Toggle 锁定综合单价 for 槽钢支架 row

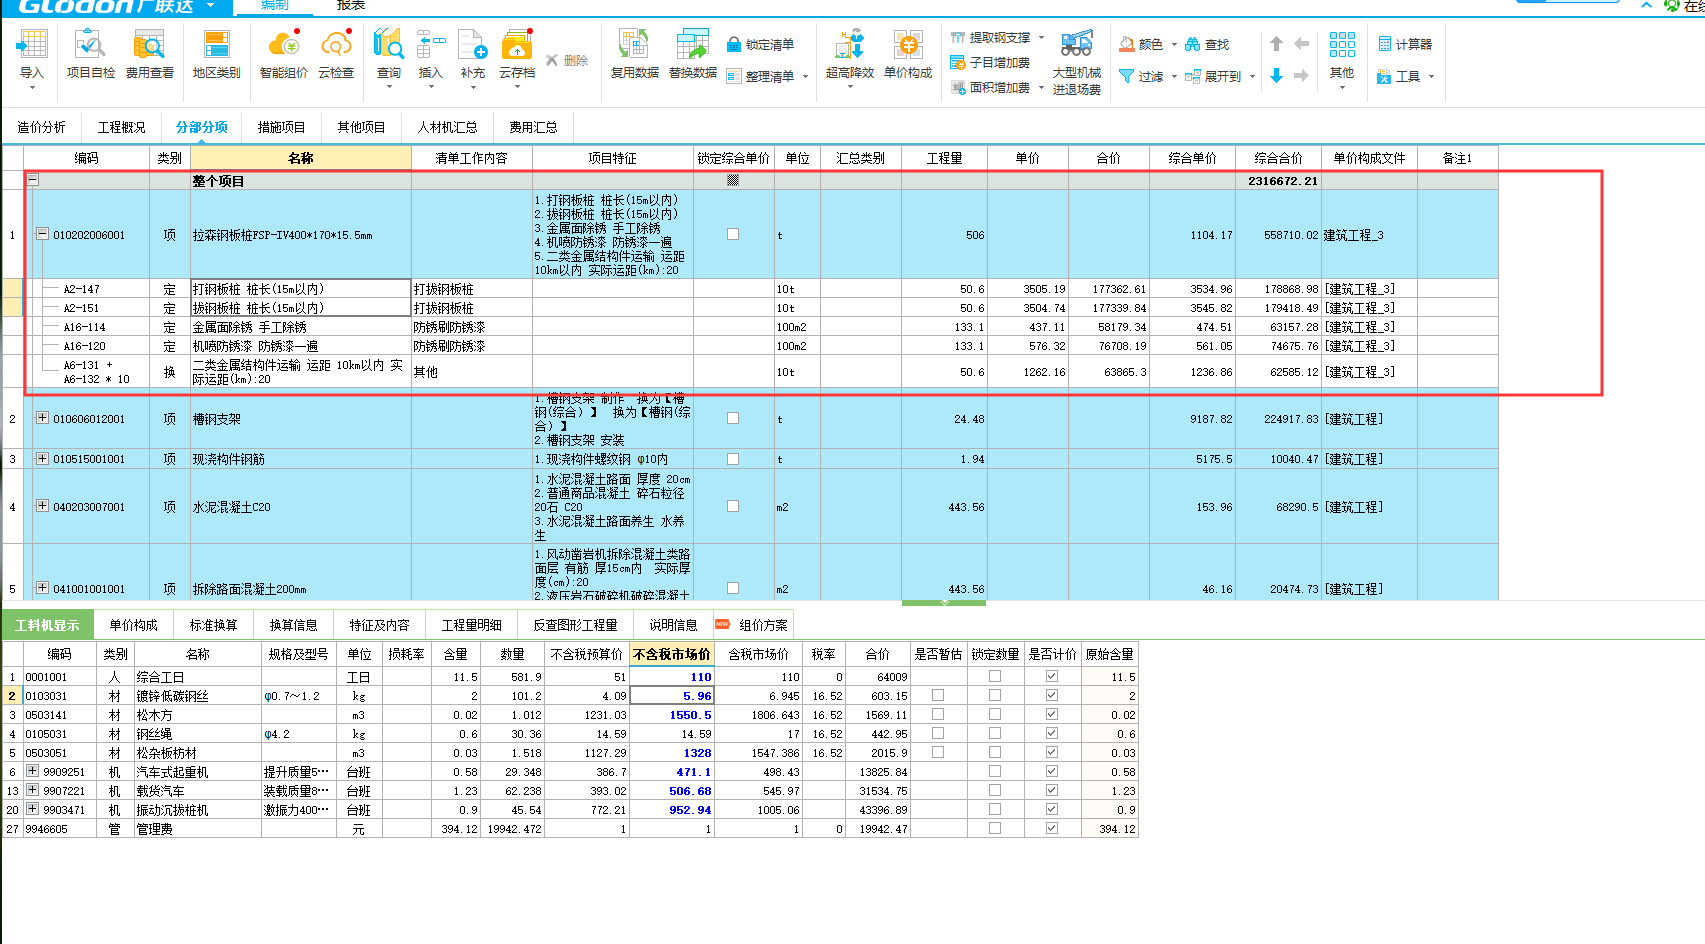click(733, 418)
